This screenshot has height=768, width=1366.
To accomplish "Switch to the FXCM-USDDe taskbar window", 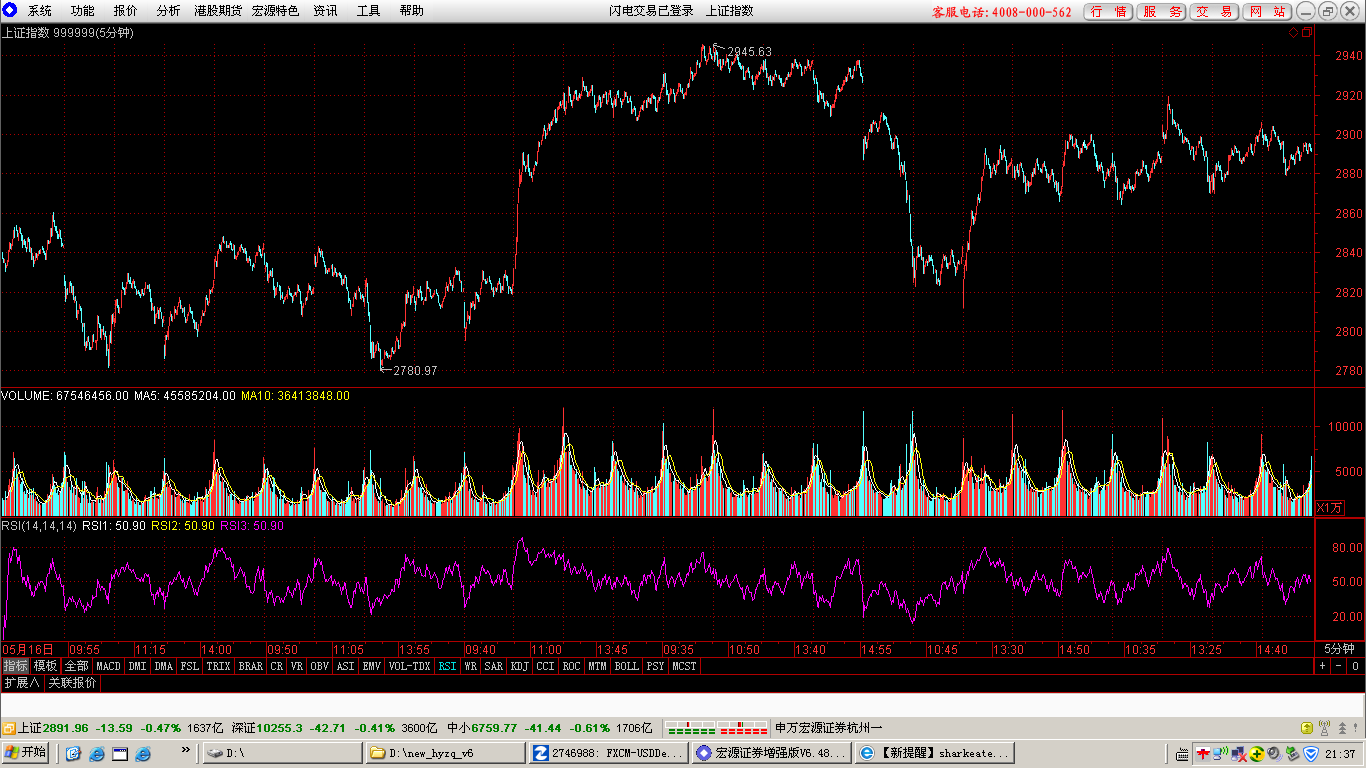I will point(609,752).
